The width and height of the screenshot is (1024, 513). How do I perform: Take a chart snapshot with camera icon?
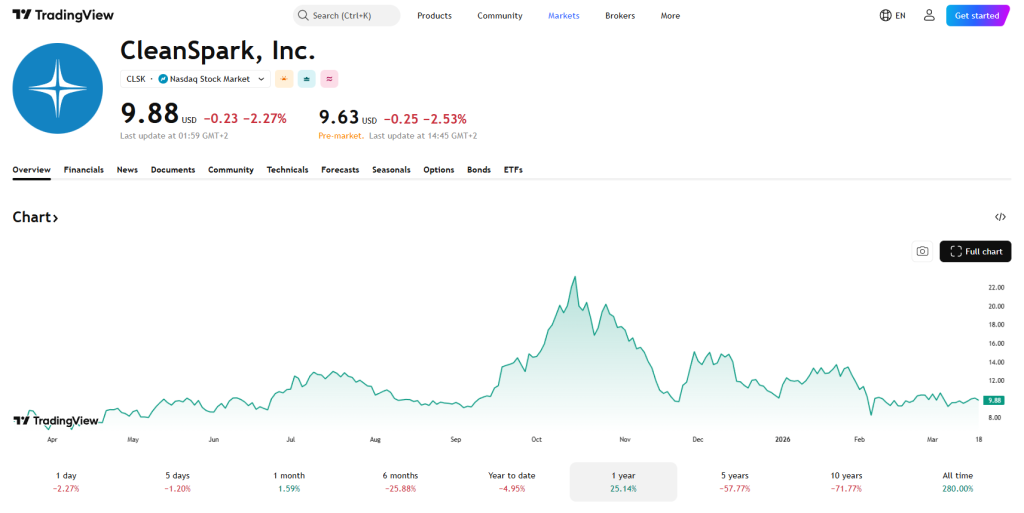point(922,251)
